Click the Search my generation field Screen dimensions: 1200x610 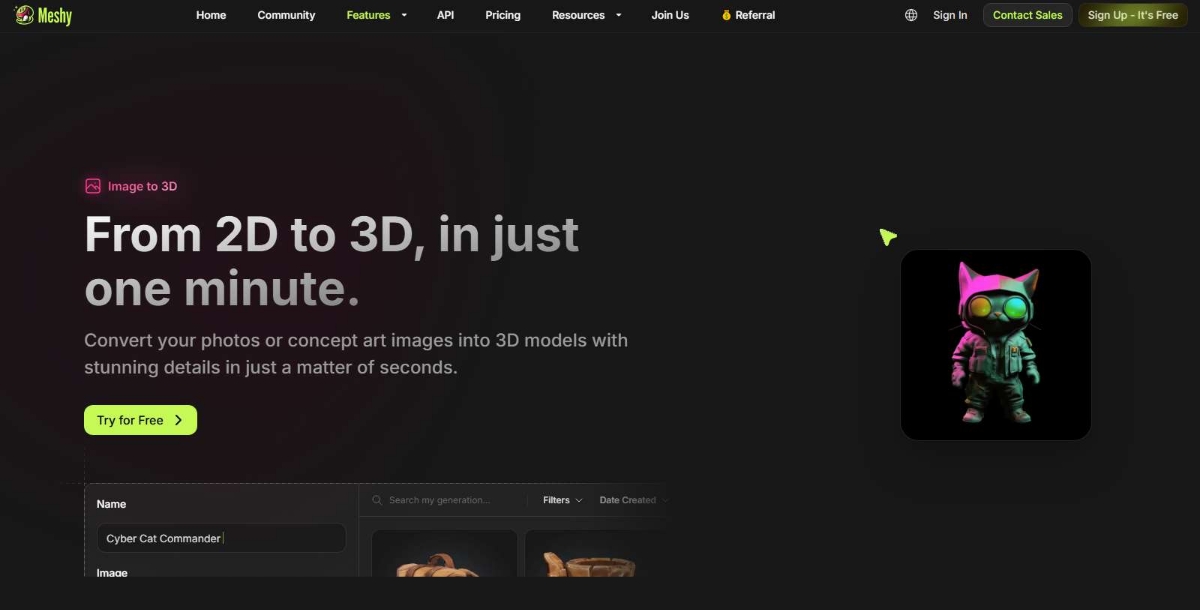click(440, 500)
